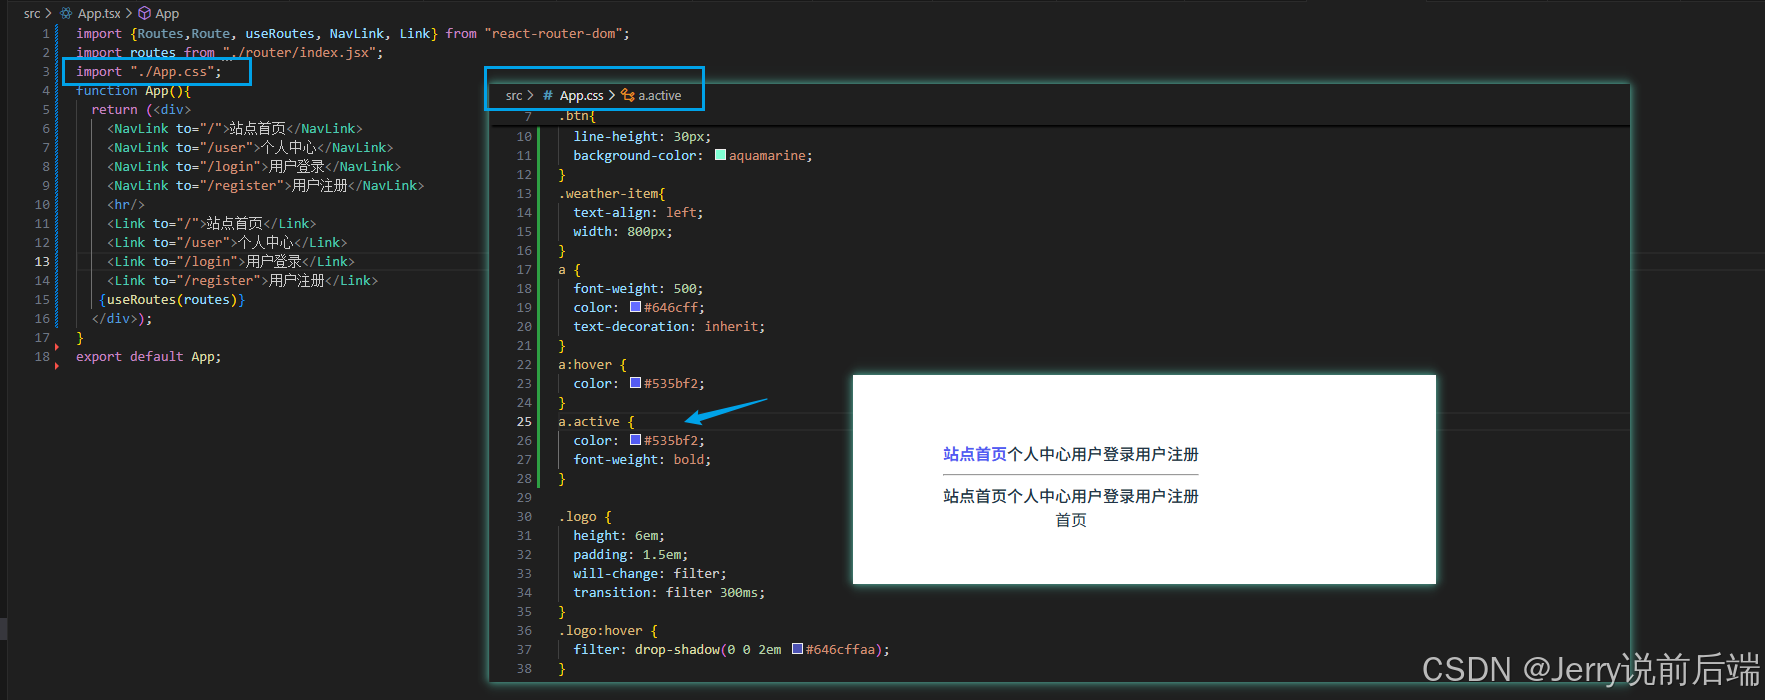This screenshot has height=700, width=1765.
Task: Click the App.css breadcrumb item
Action: 581,95
